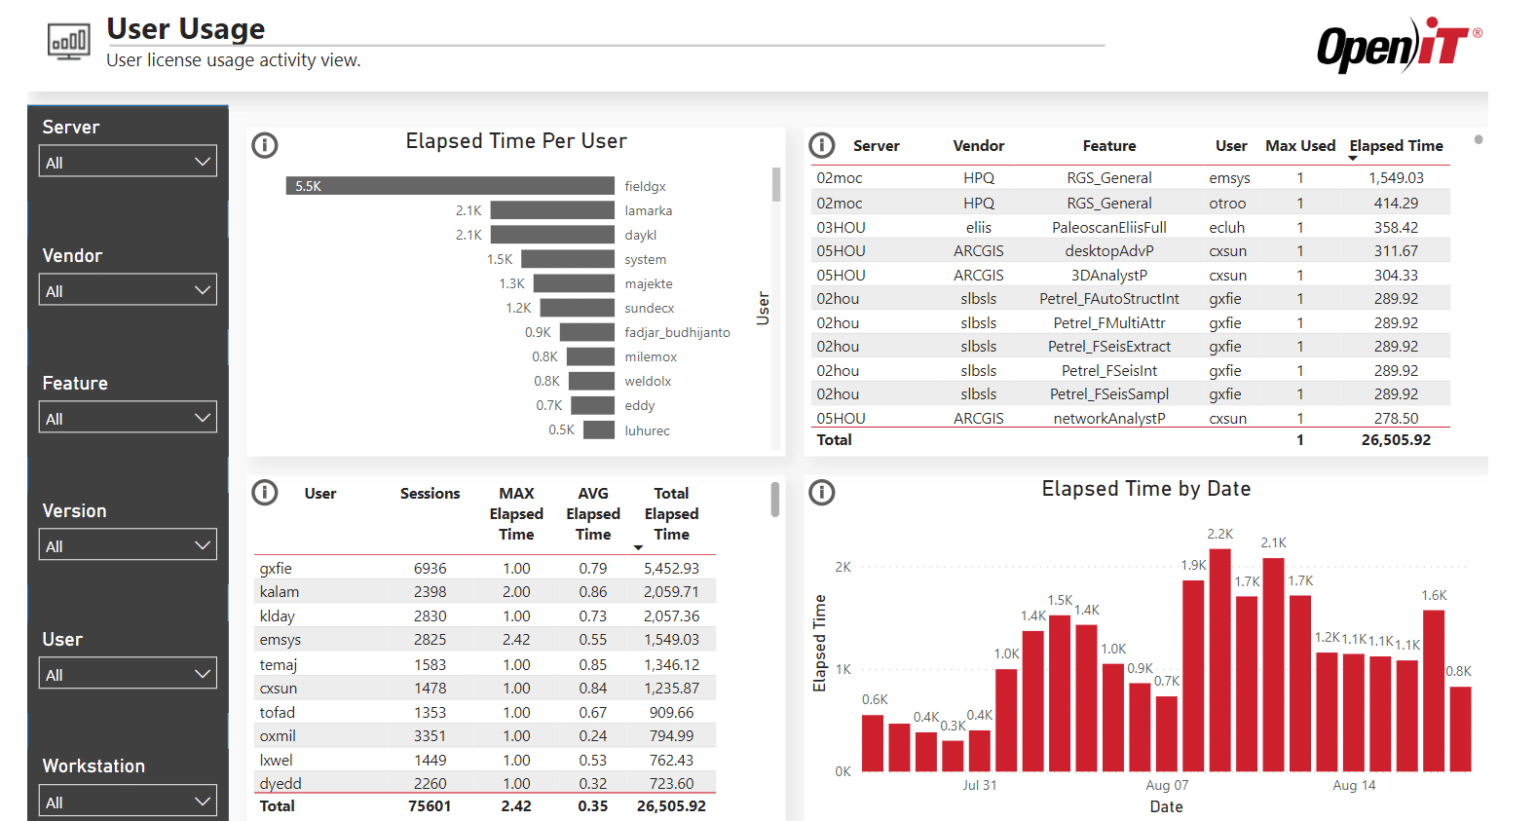Click the bar-chart icon beside the User Usage title
1536x821 pixels.
coord(68,41)
